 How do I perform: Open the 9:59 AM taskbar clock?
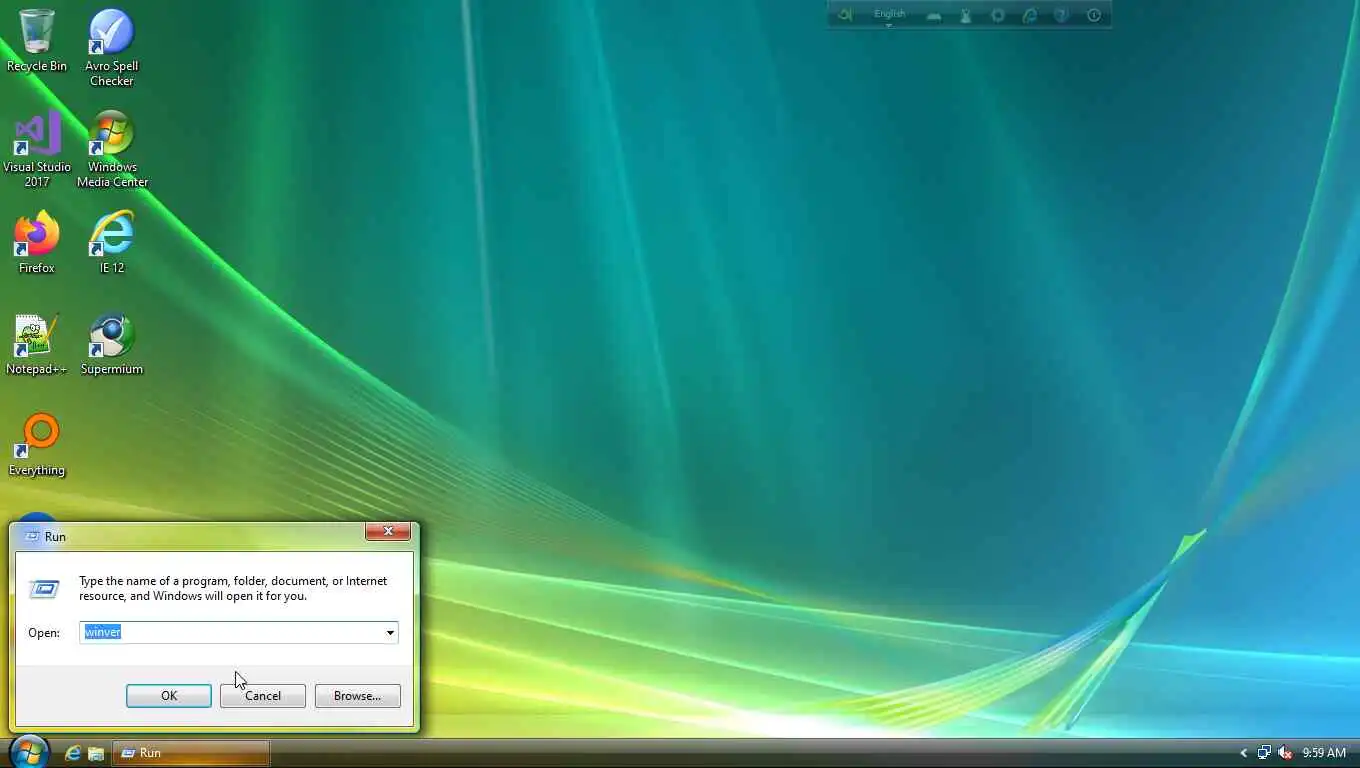pyautogui.click(x=1324, y=753)
